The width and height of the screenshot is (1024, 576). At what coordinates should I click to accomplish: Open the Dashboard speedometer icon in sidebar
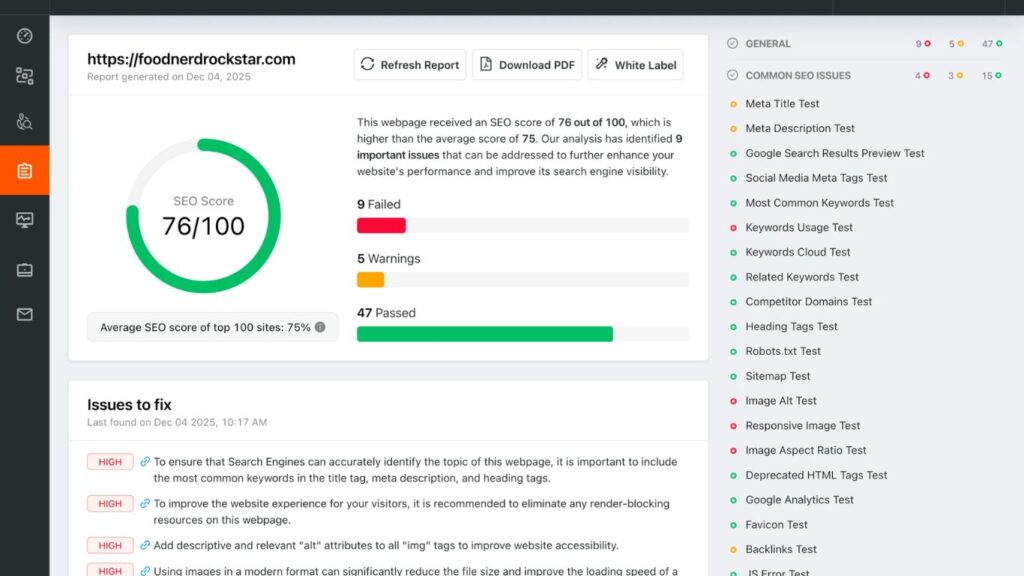click(x=25, y=37)
